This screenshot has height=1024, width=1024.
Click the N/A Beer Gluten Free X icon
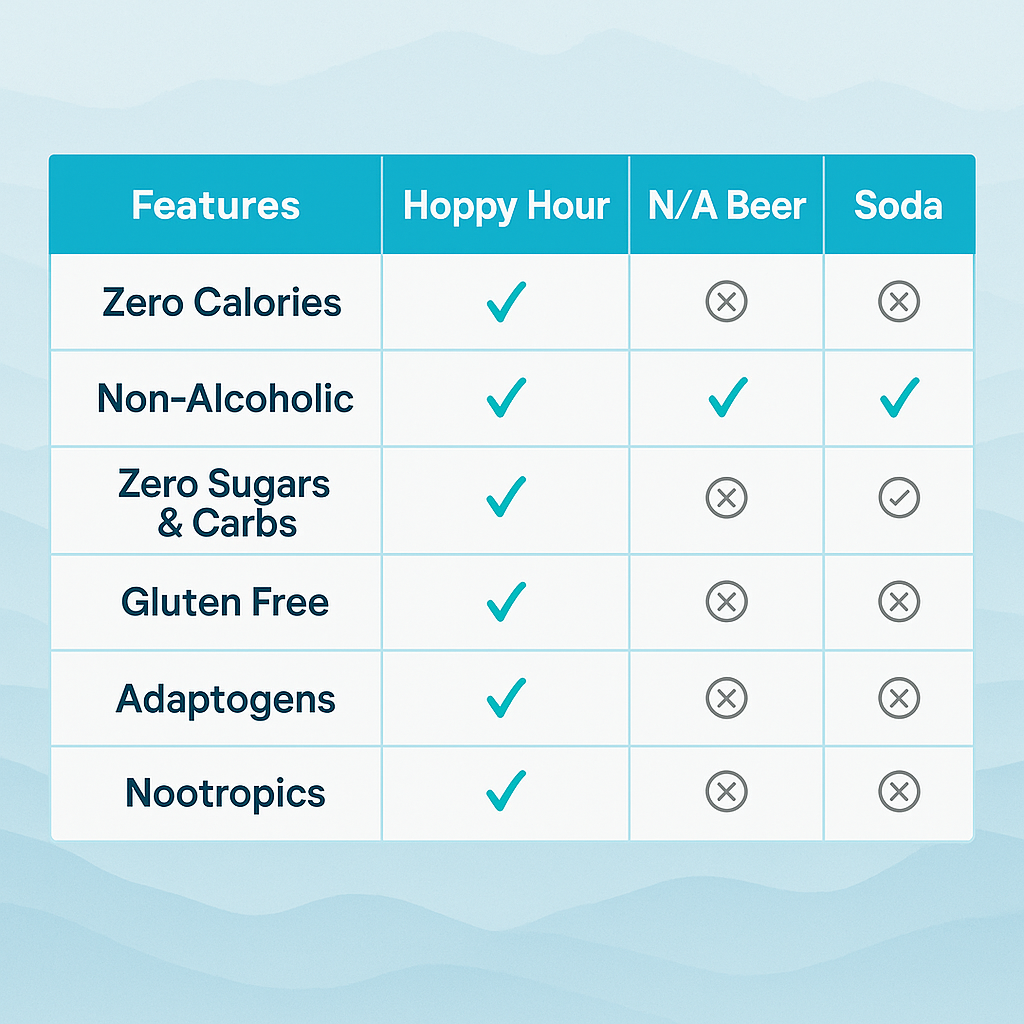[727, 602]
